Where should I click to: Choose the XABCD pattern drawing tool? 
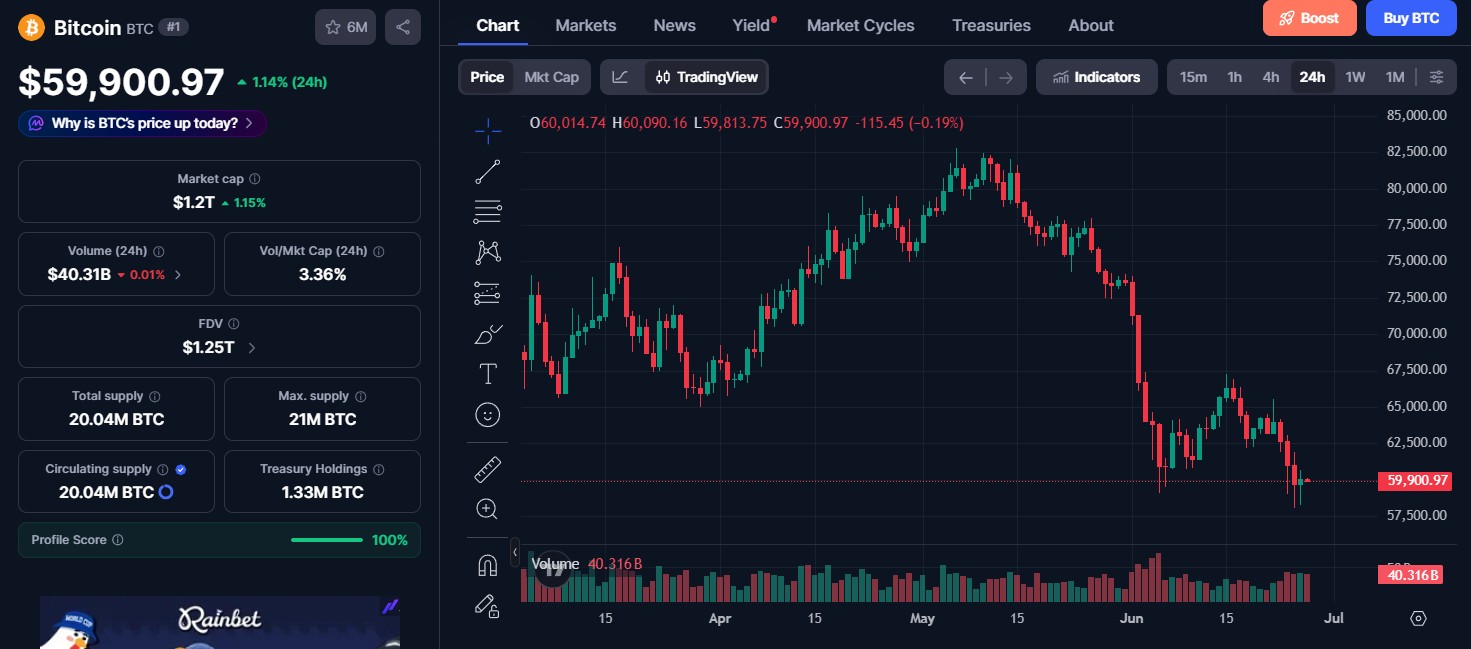pos(488,252)
